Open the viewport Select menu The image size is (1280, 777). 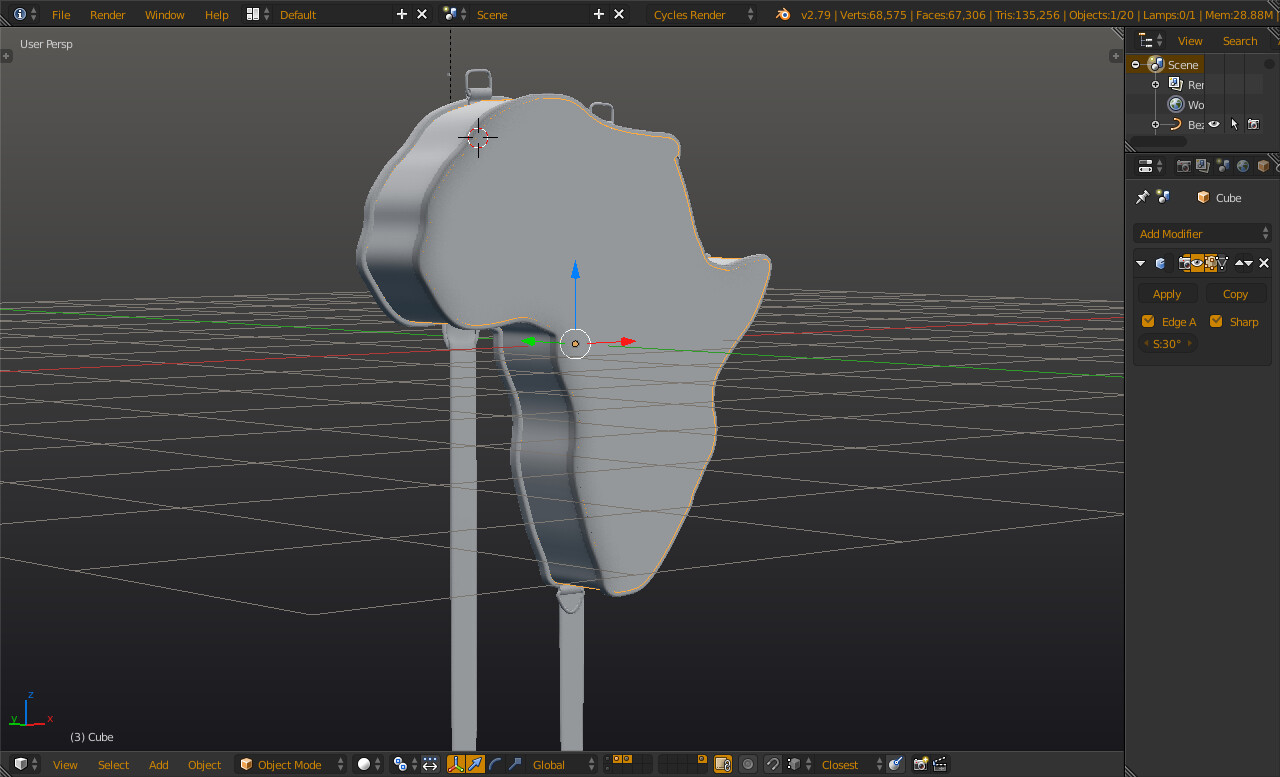(x=113, y=764)
